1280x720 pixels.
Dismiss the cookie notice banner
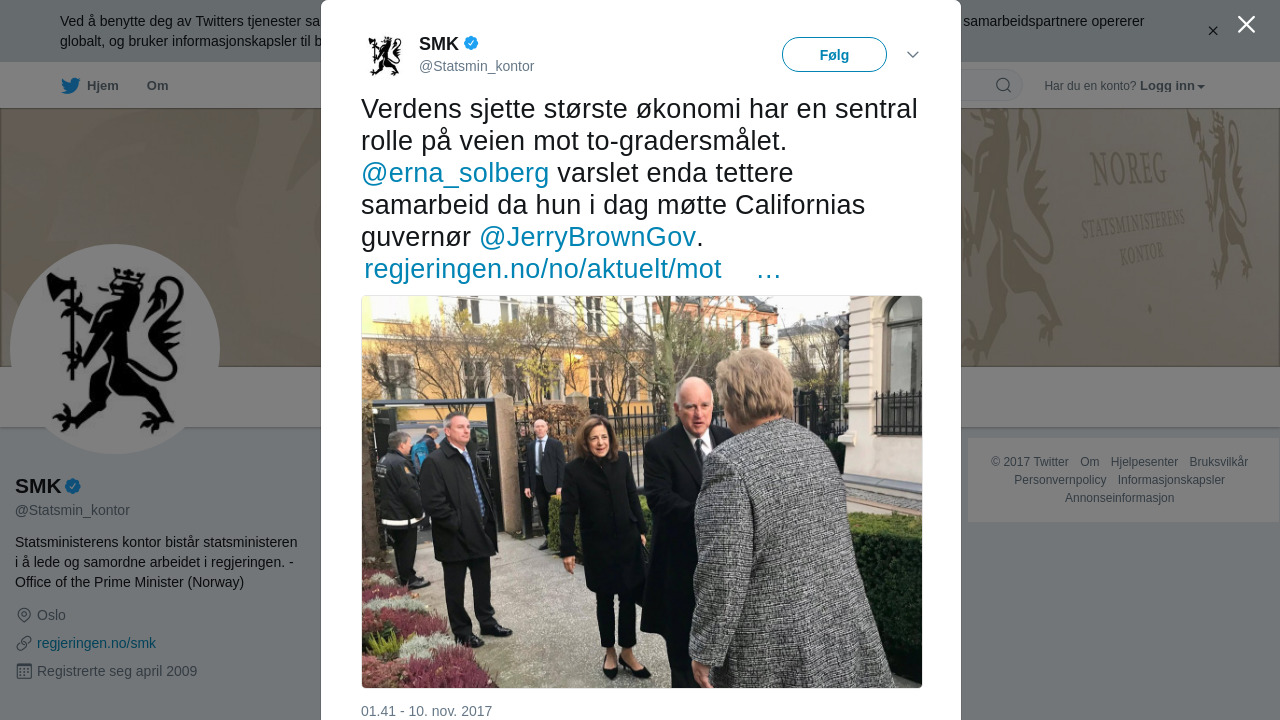(1213, 31)
